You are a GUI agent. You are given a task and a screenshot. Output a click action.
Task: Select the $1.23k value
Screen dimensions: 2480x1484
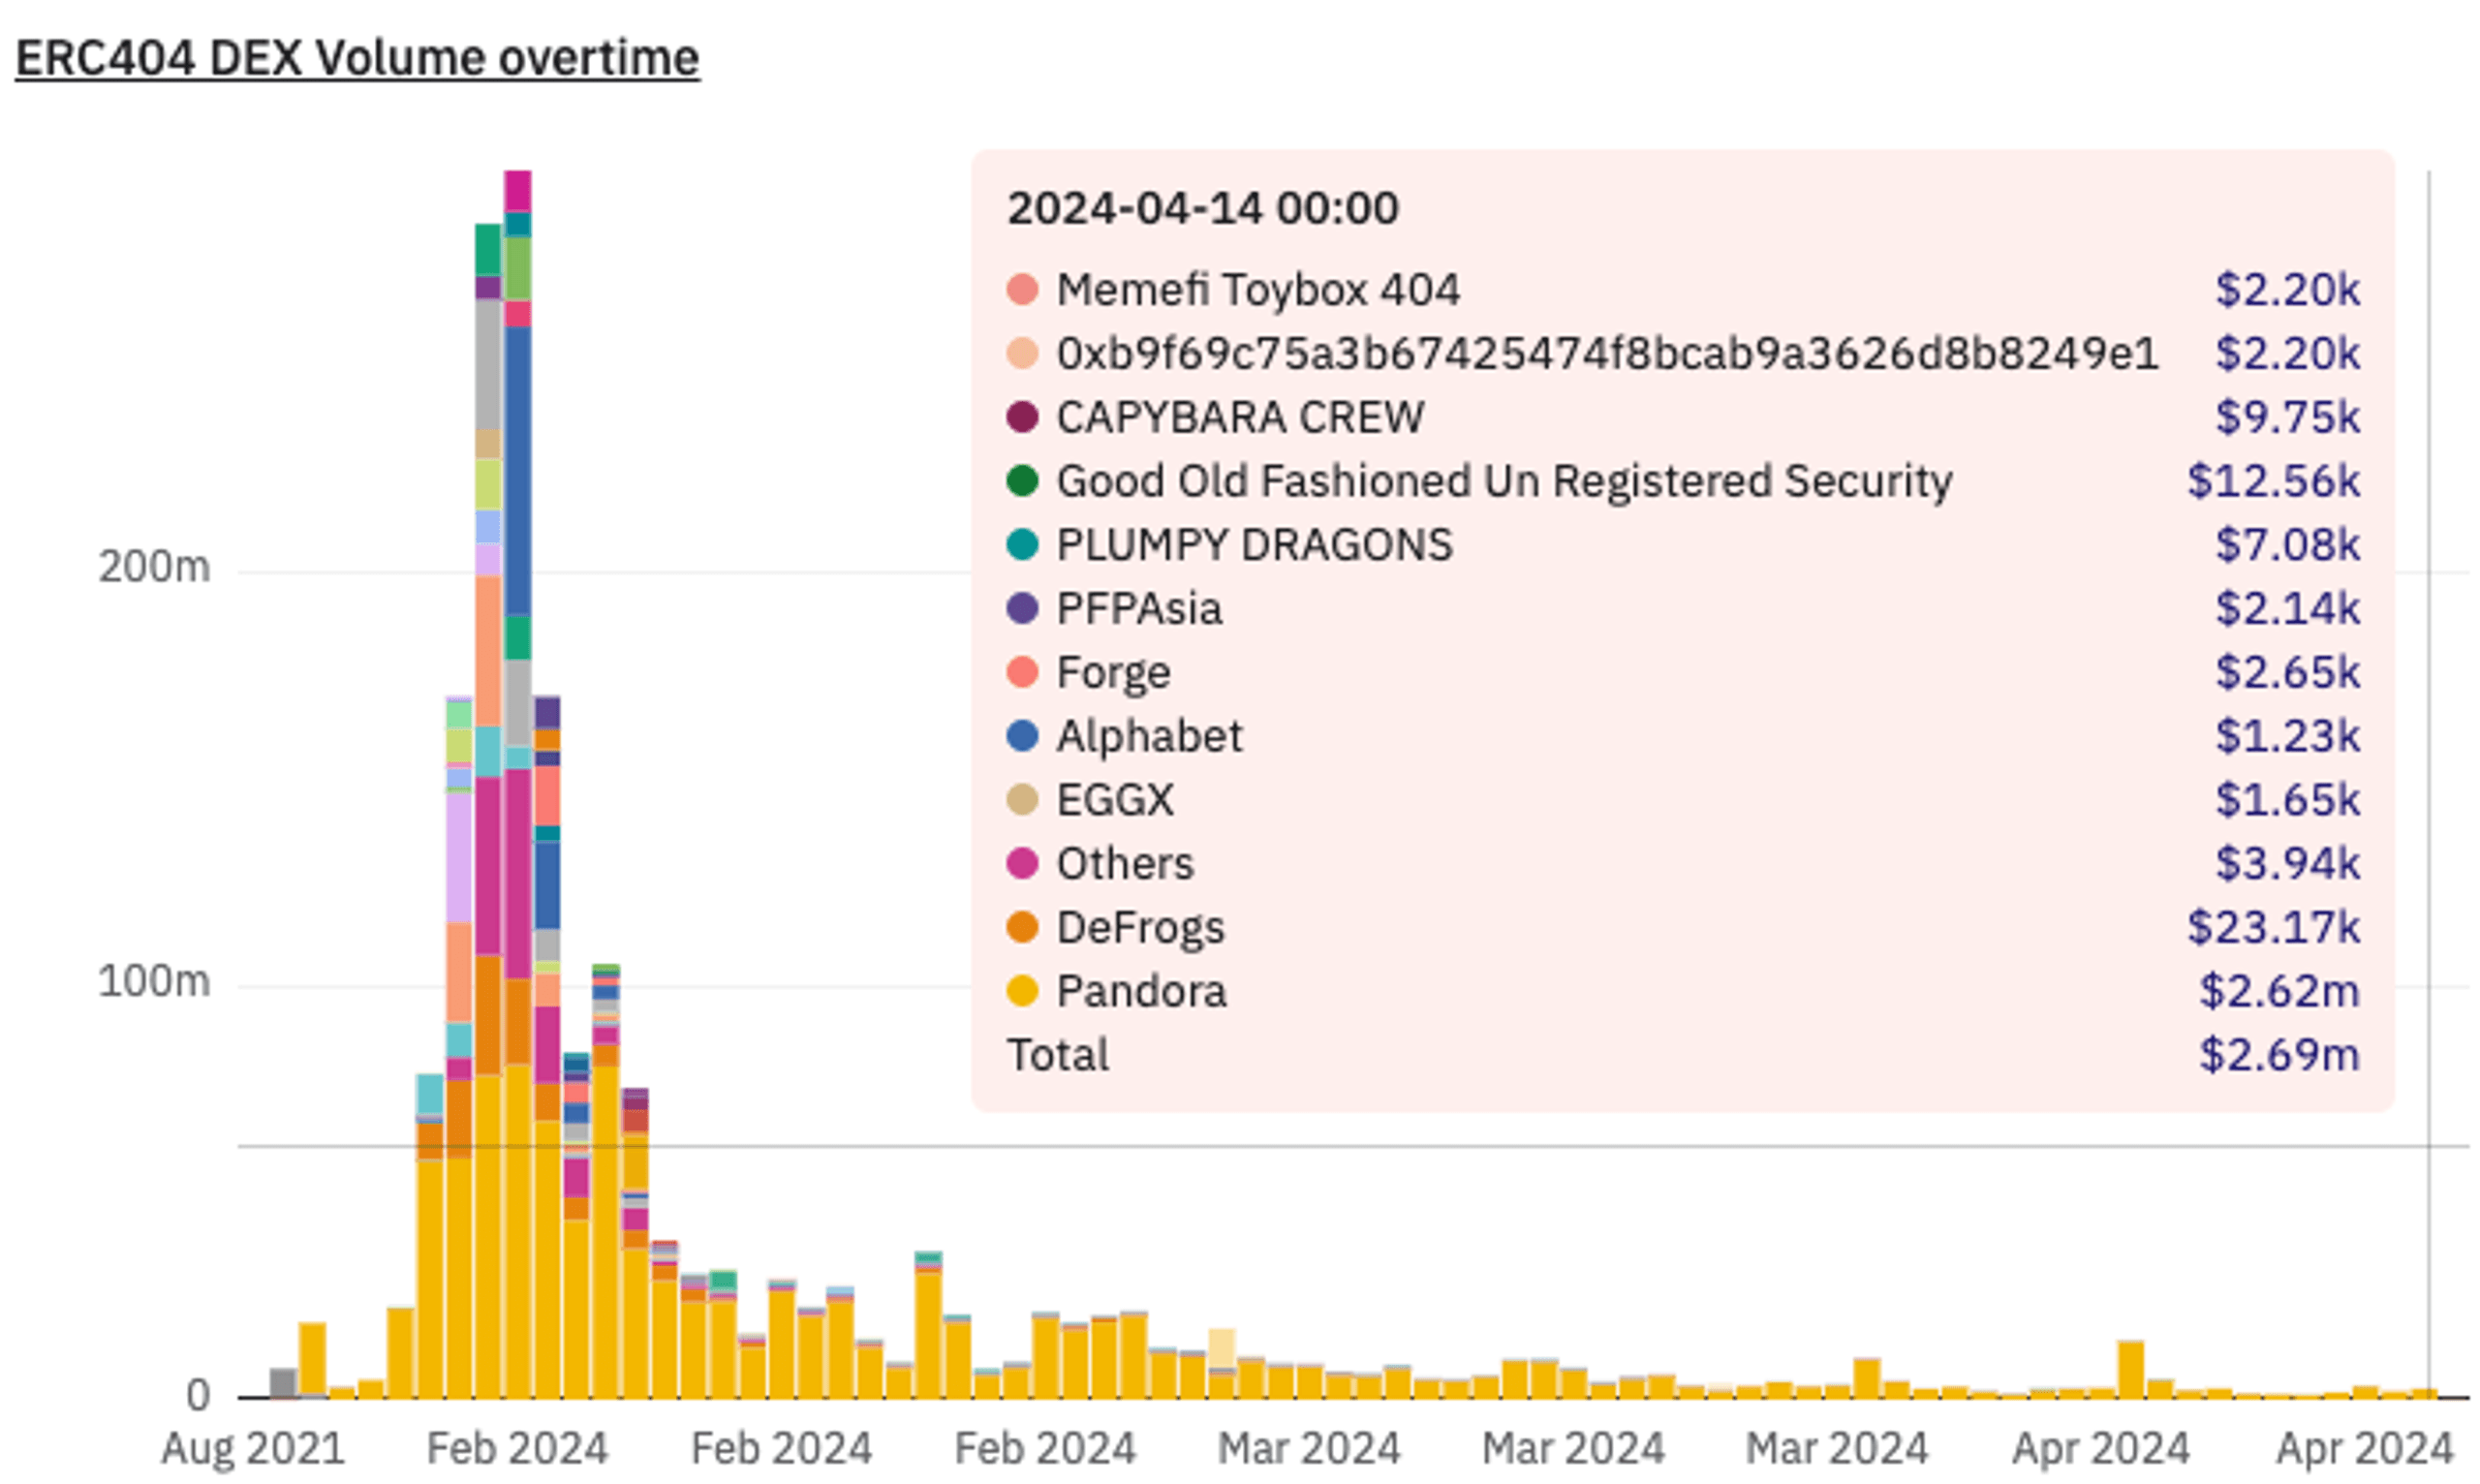pyautogui.click(x=2287, y=736)
